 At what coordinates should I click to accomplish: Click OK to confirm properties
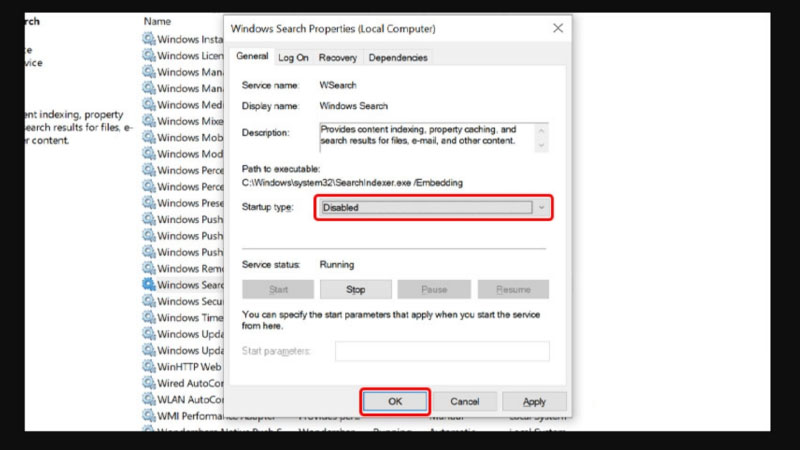pyautogui.click(x=395, y=401)
